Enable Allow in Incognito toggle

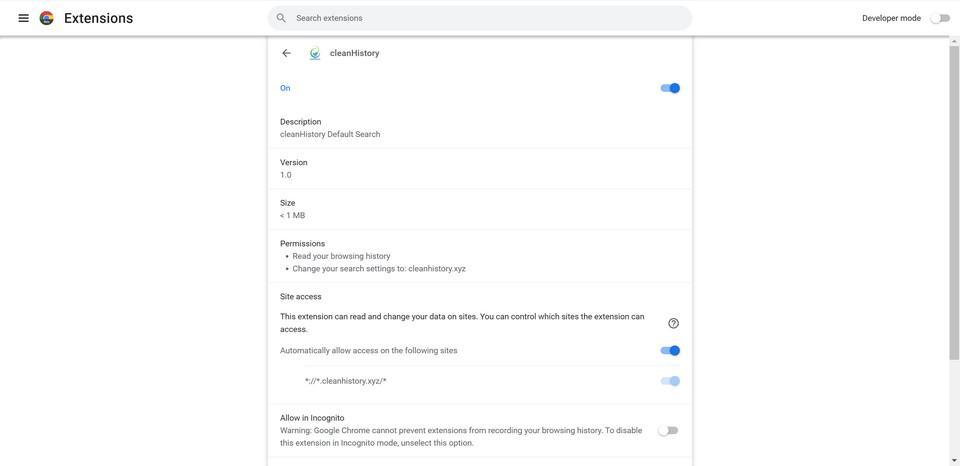click(668, 431)
